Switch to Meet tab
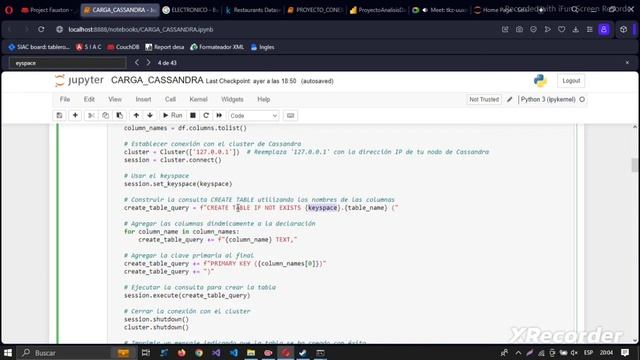Viewport: 640px width, 360px height. [440, 10]
